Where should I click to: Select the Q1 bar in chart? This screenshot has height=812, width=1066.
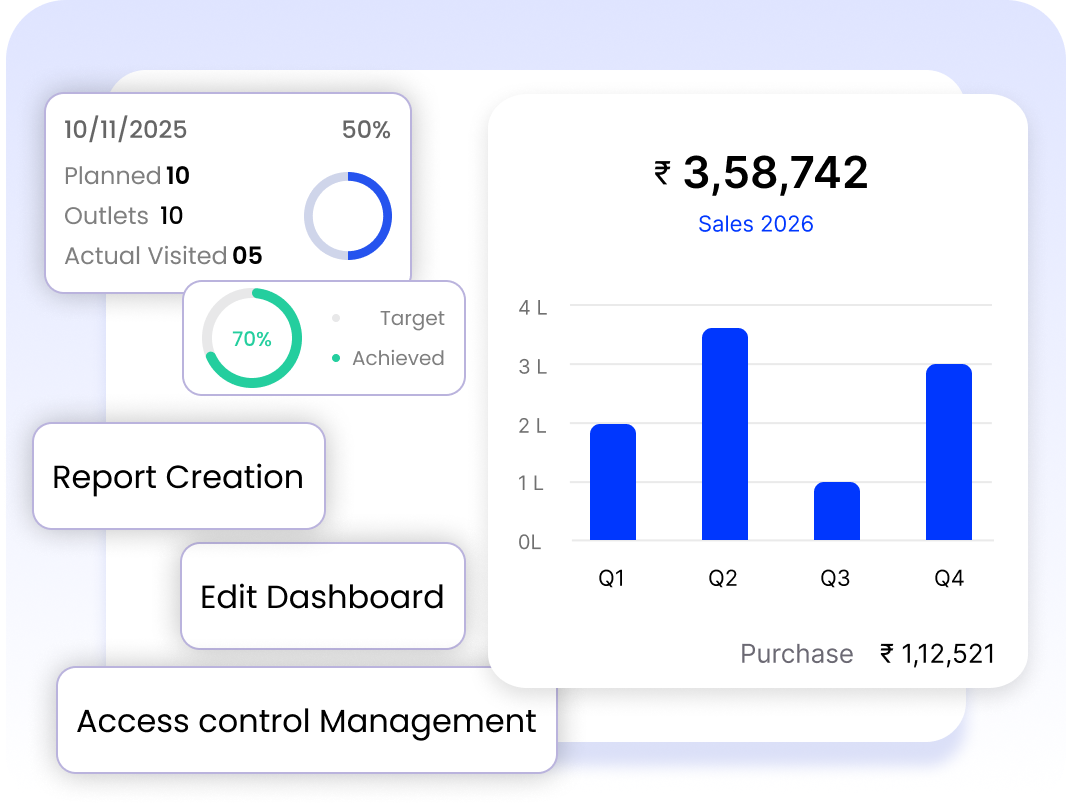point(613,482)
